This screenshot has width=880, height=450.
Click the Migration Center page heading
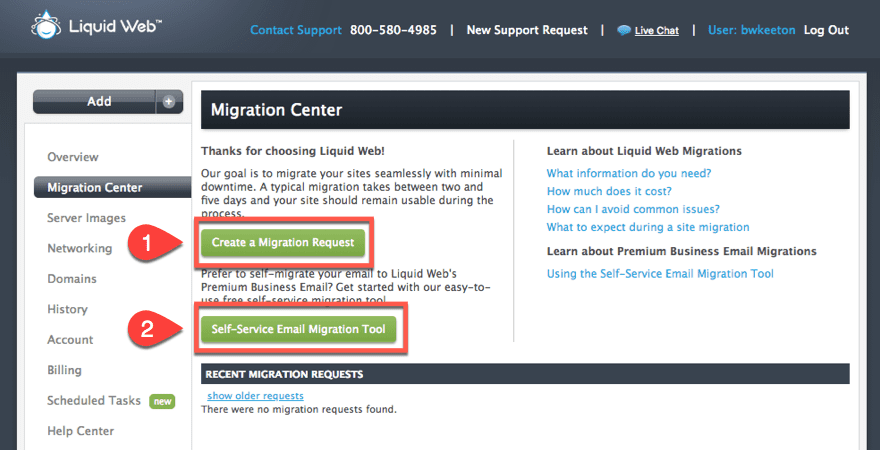[277, 110]
